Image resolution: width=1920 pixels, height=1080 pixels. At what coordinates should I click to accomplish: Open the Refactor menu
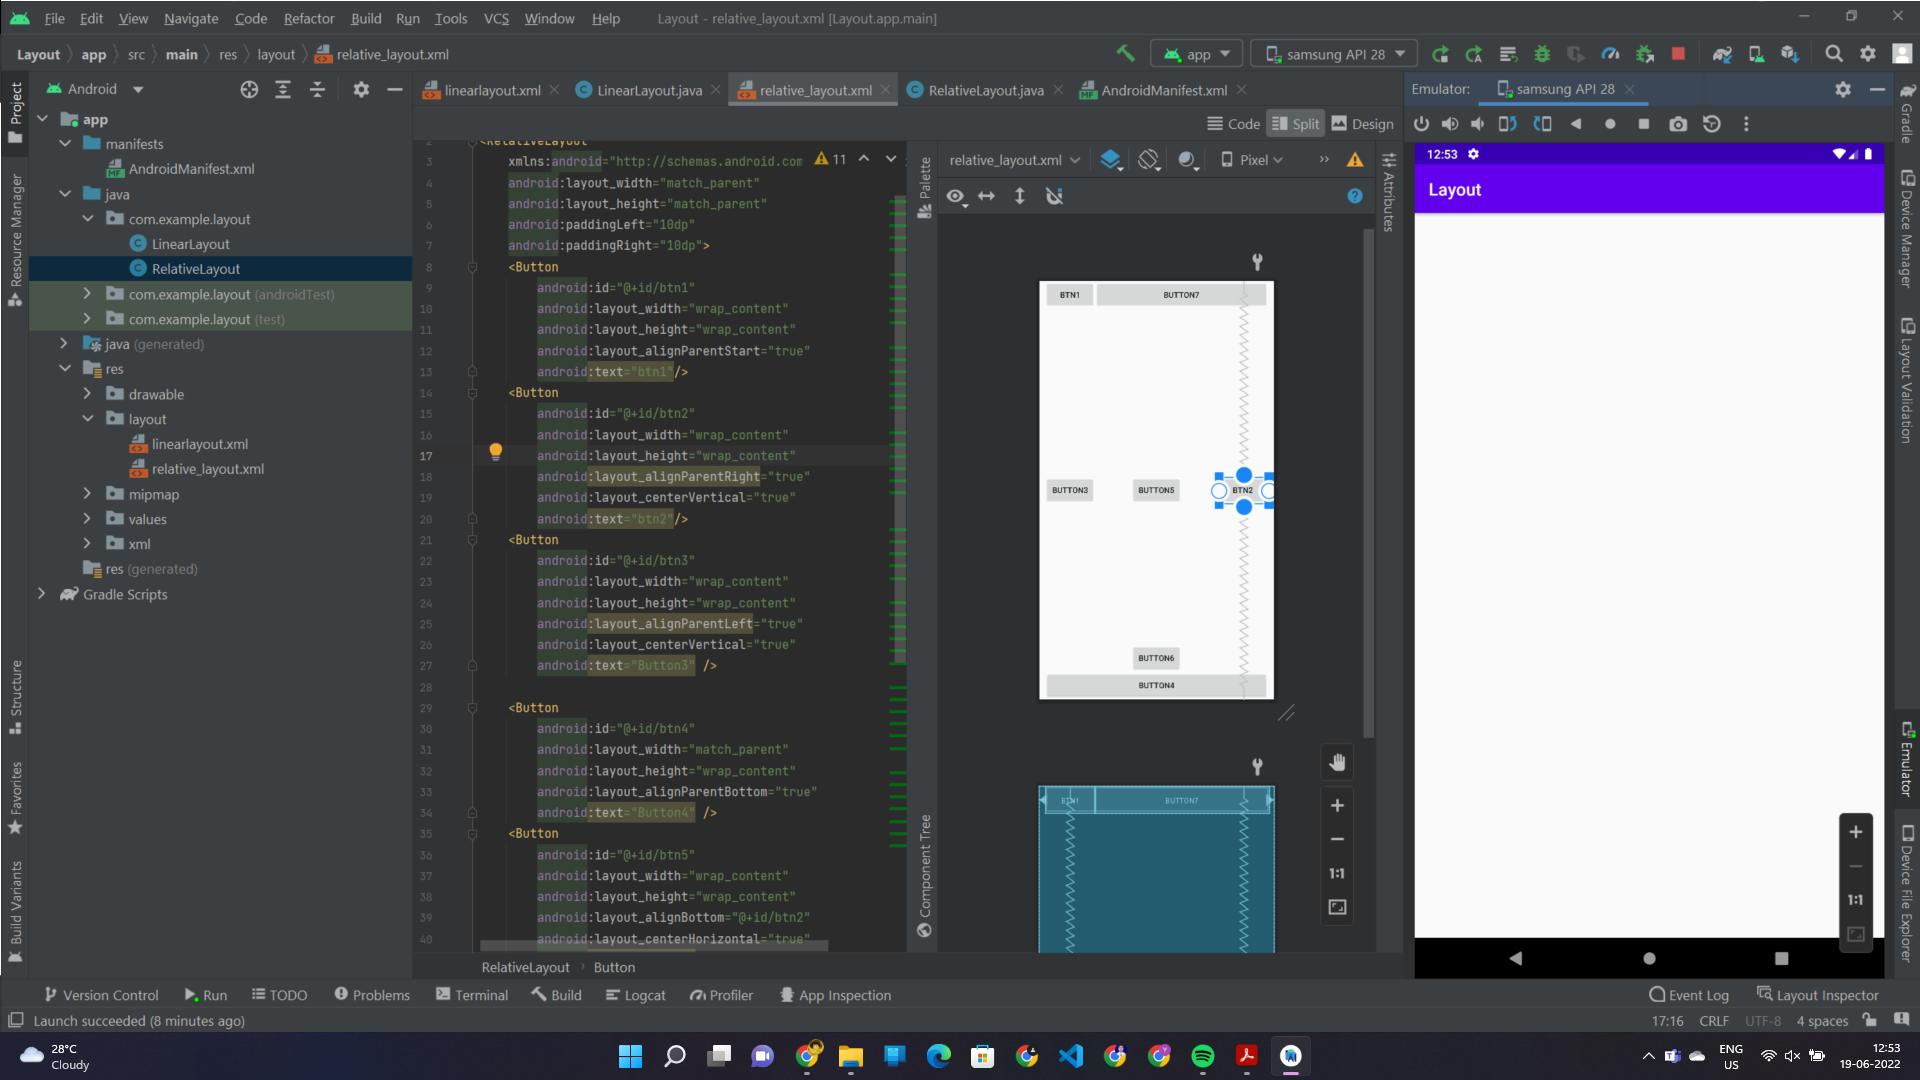click(x=309, y=18)
